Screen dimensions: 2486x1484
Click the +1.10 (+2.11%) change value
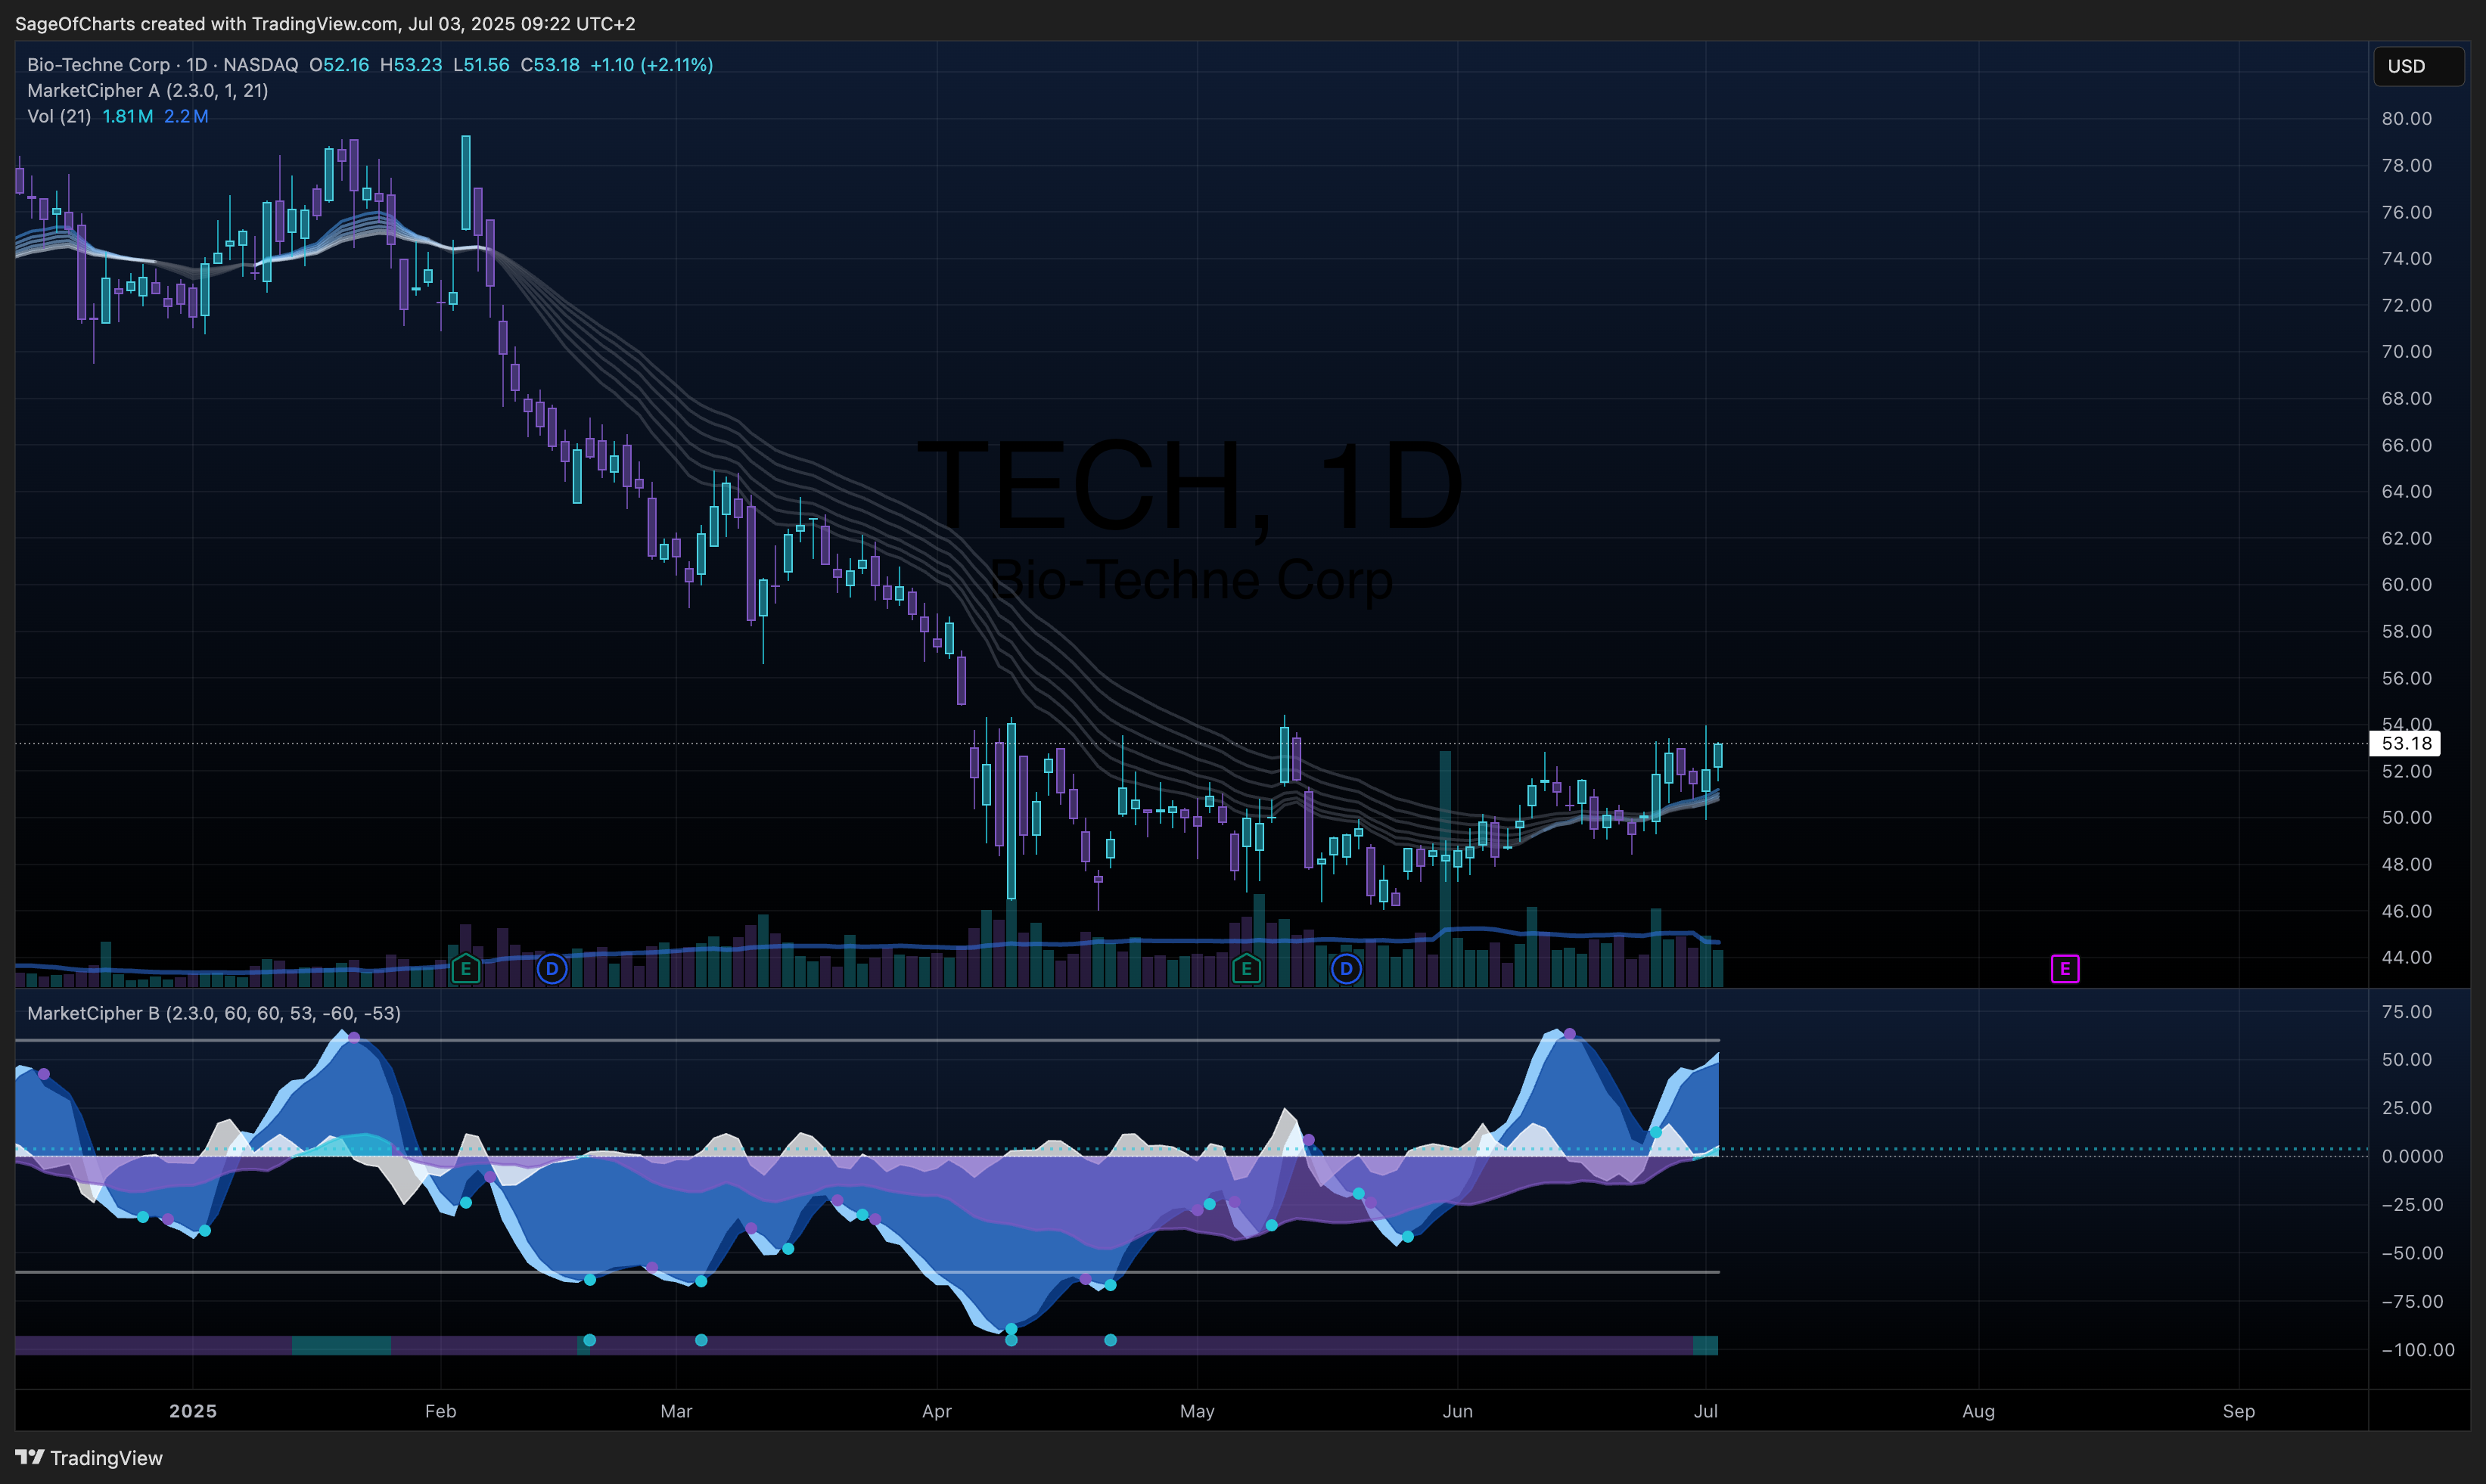coord(651,65)
